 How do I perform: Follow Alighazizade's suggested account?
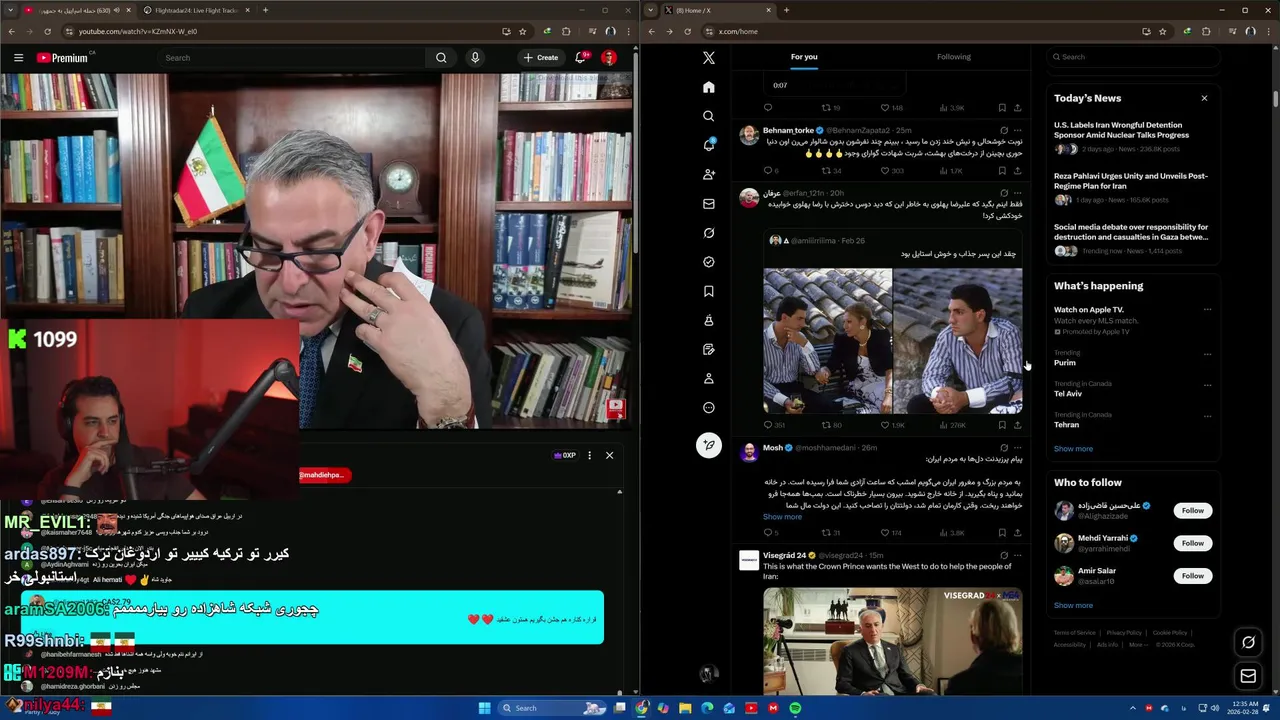(1192, 510)
